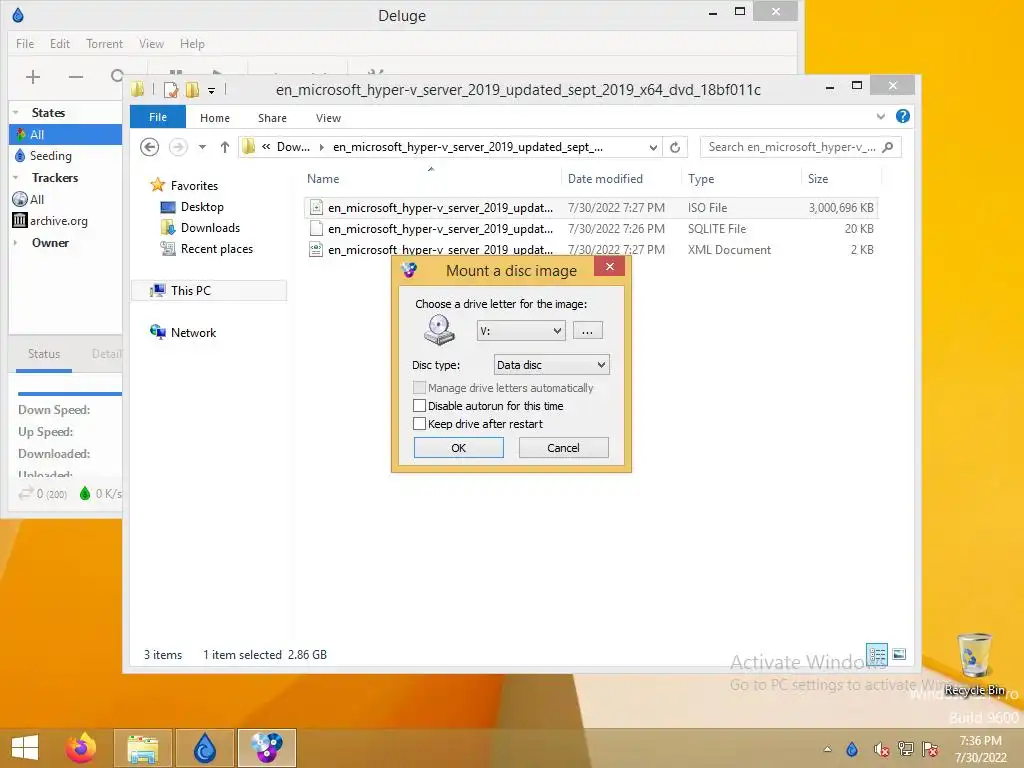Open File Explorer taskbar icon

(x=142, y=748)
